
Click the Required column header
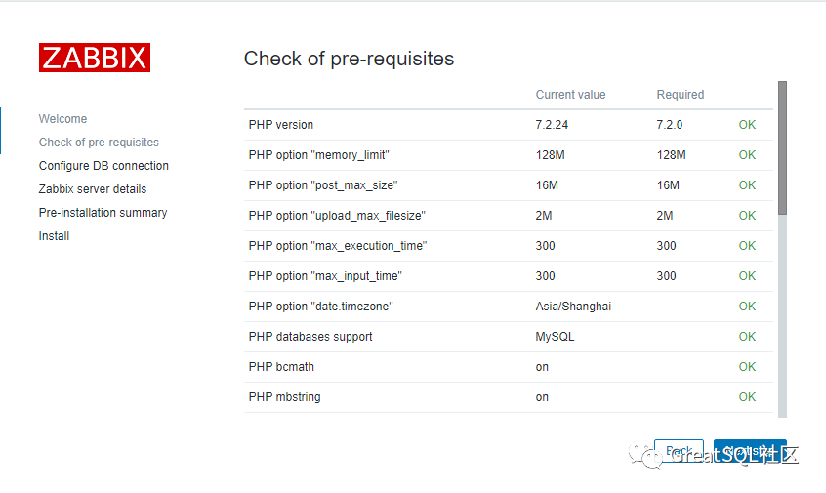[x=680, y=95]
